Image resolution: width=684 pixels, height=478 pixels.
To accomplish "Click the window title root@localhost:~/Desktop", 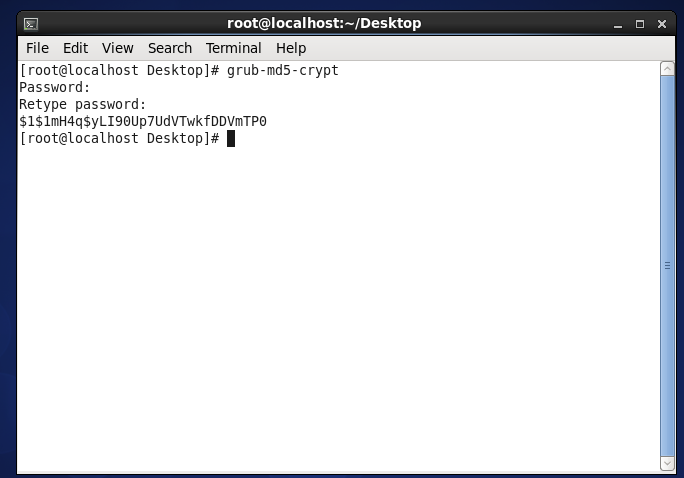I will tap(324, 23).
